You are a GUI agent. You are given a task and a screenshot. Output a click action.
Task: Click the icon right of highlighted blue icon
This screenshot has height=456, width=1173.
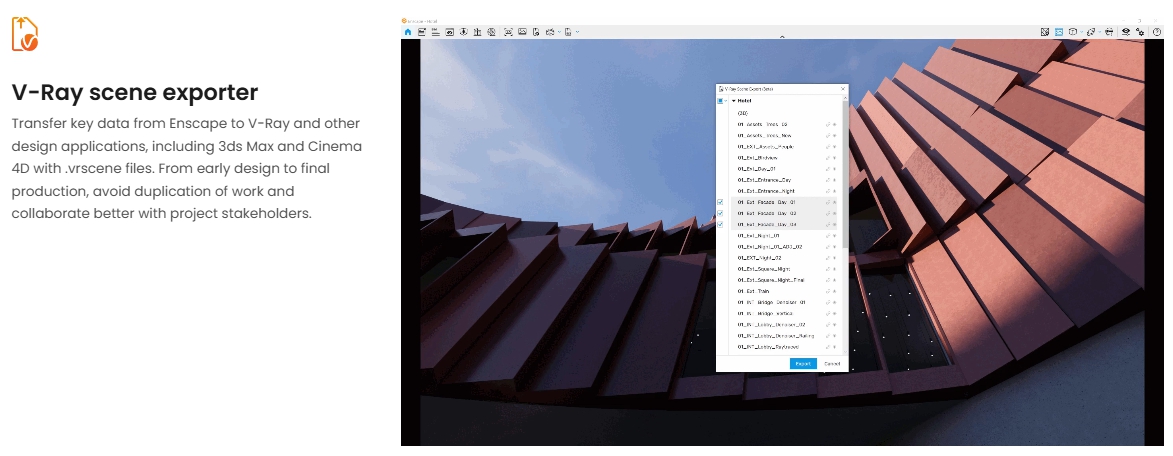tap(1073, 31)
